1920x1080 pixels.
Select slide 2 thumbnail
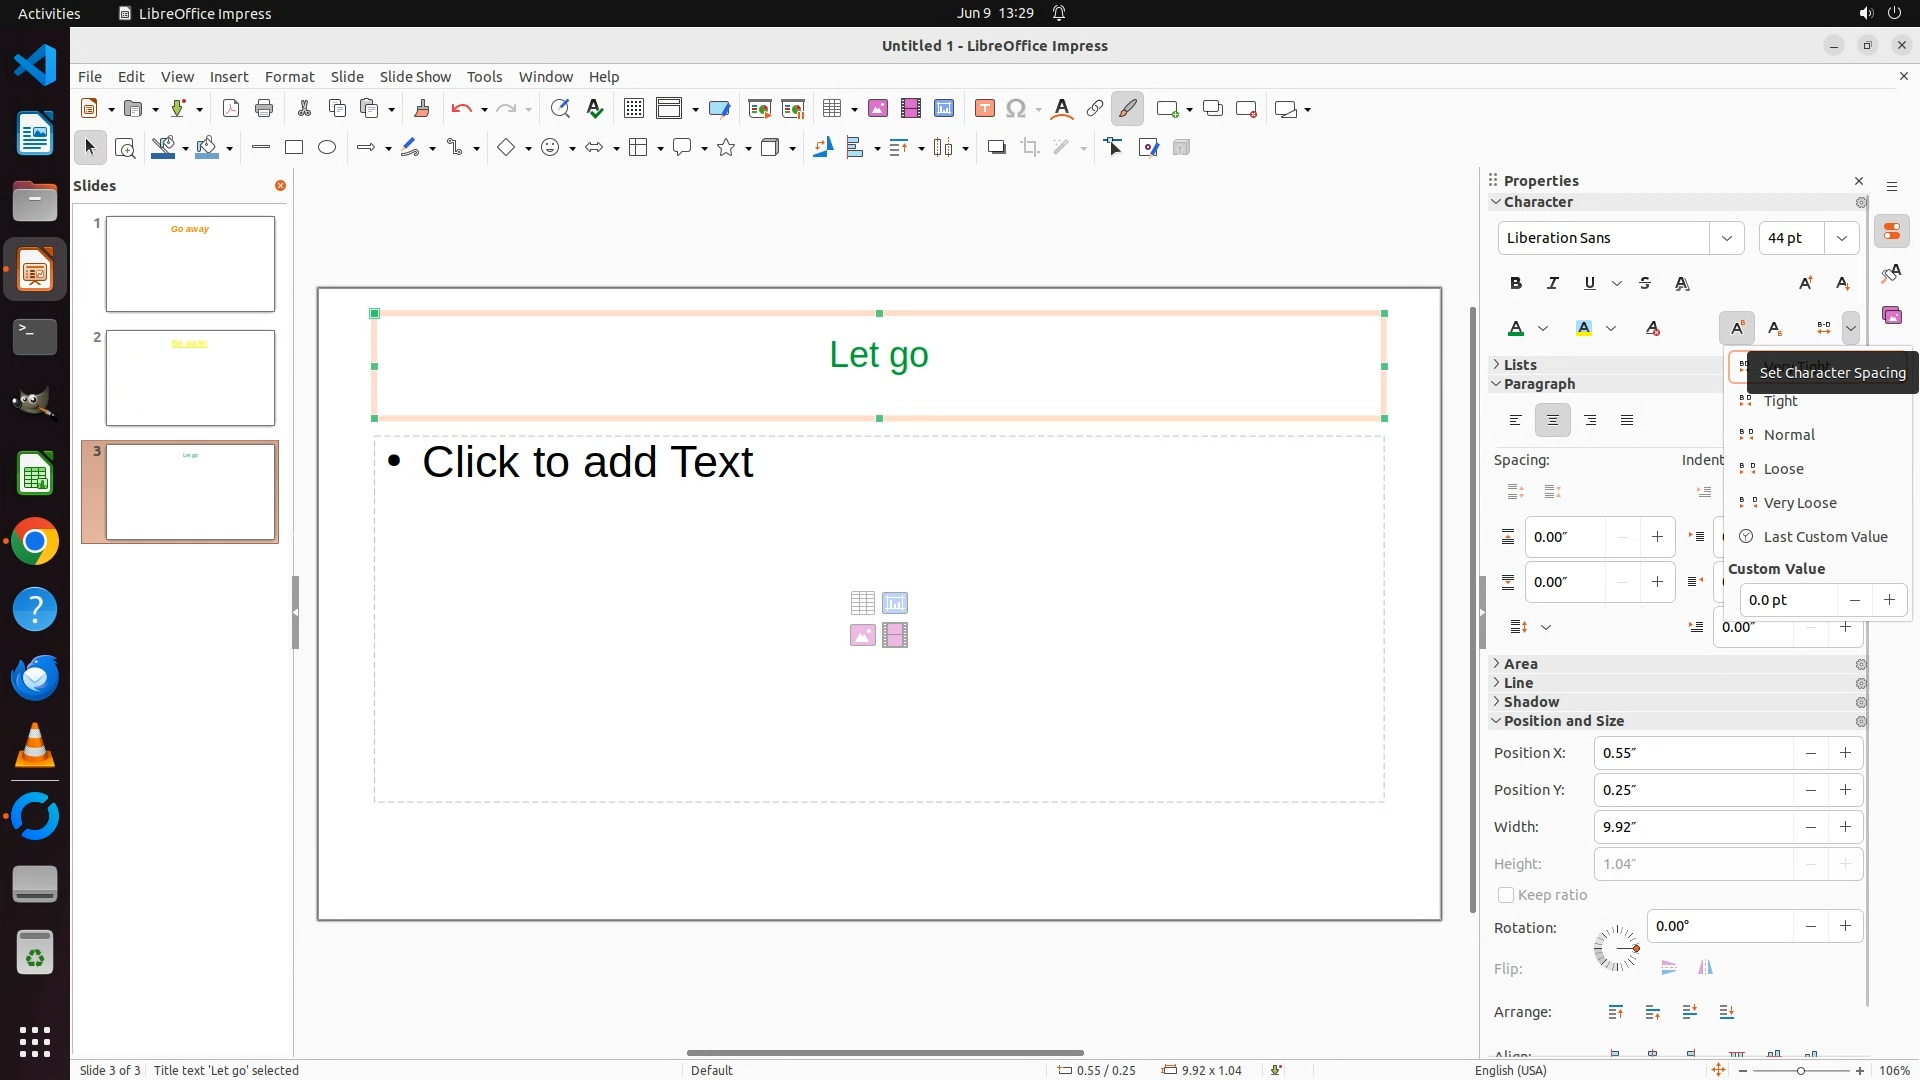(x=190, y=378)
